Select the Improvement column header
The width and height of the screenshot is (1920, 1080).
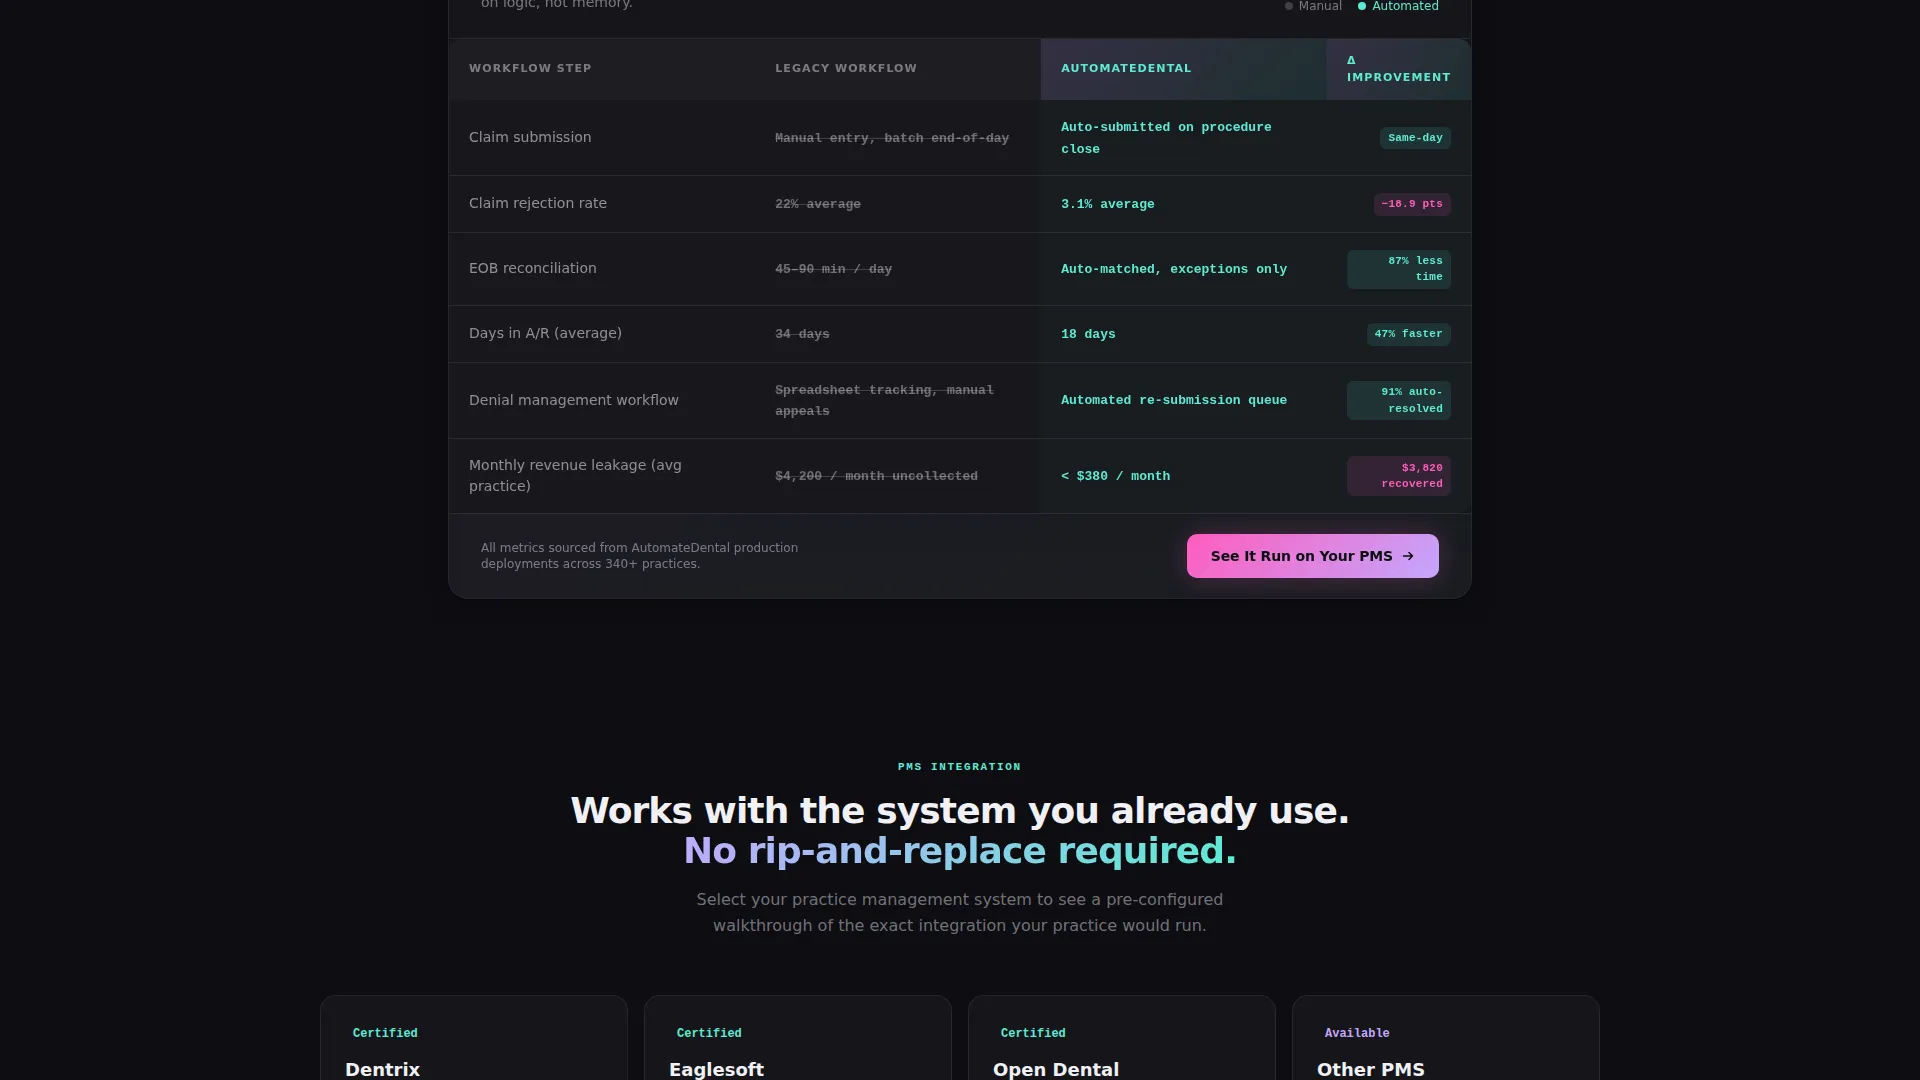coord(1398,69)
